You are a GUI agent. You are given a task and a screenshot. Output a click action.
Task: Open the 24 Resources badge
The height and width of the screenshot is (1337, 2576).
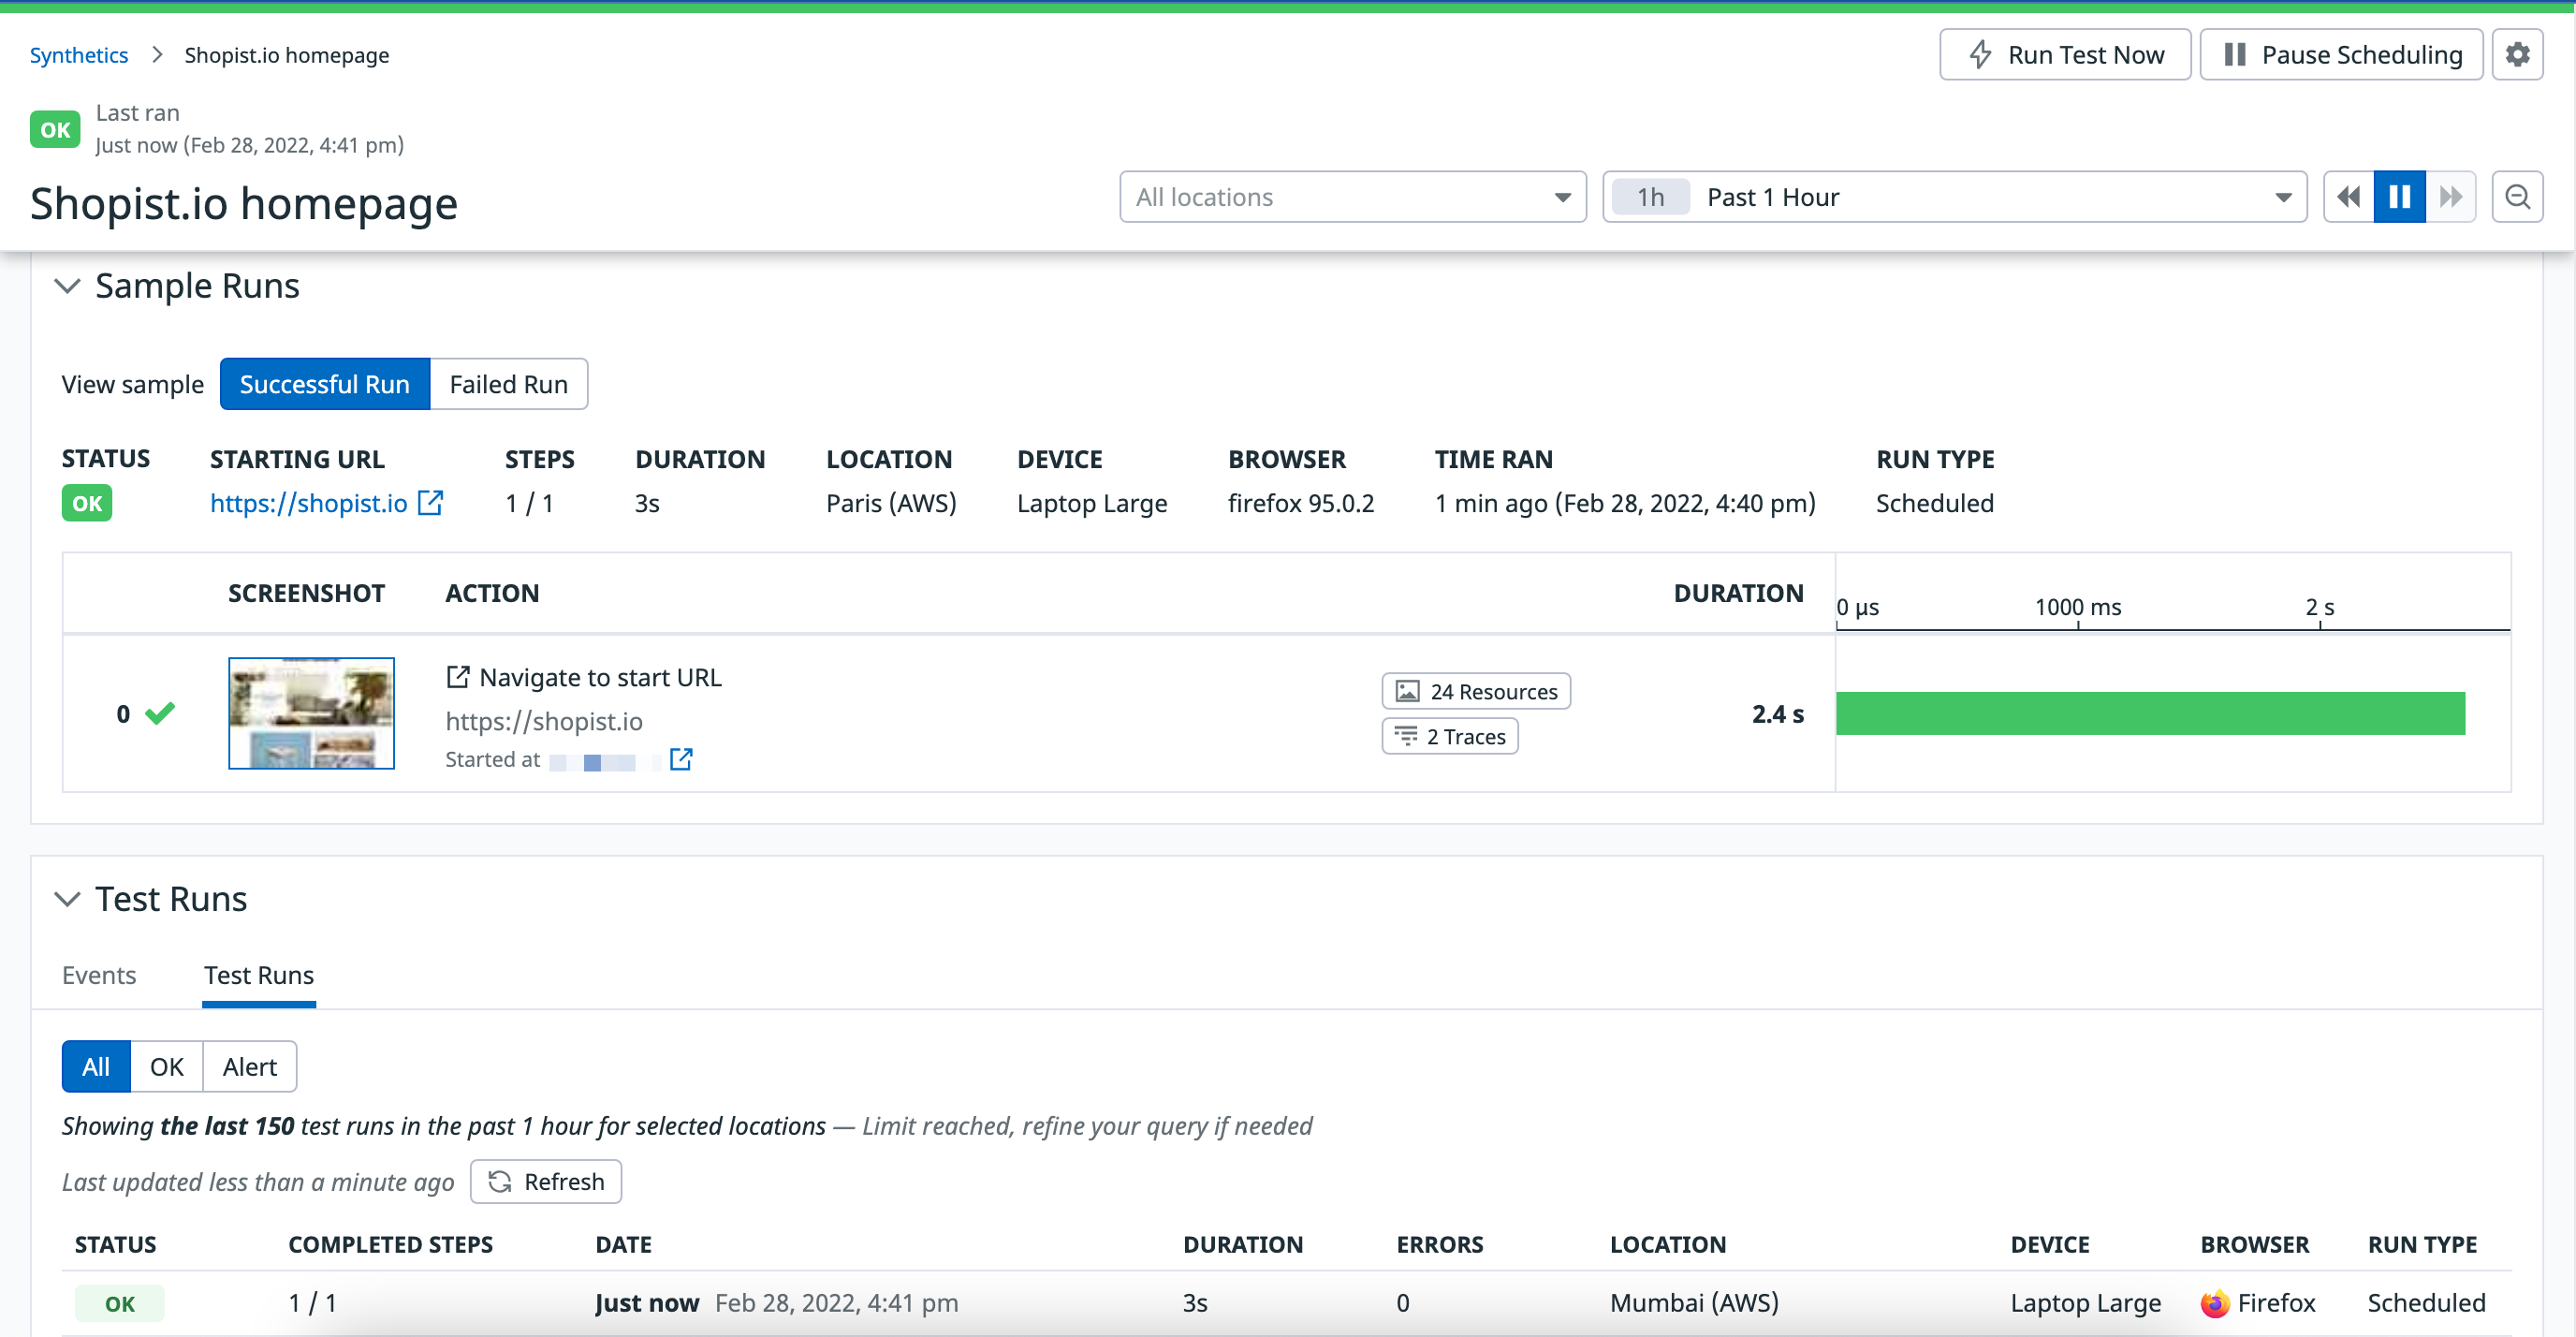[x=1476, y=692]
